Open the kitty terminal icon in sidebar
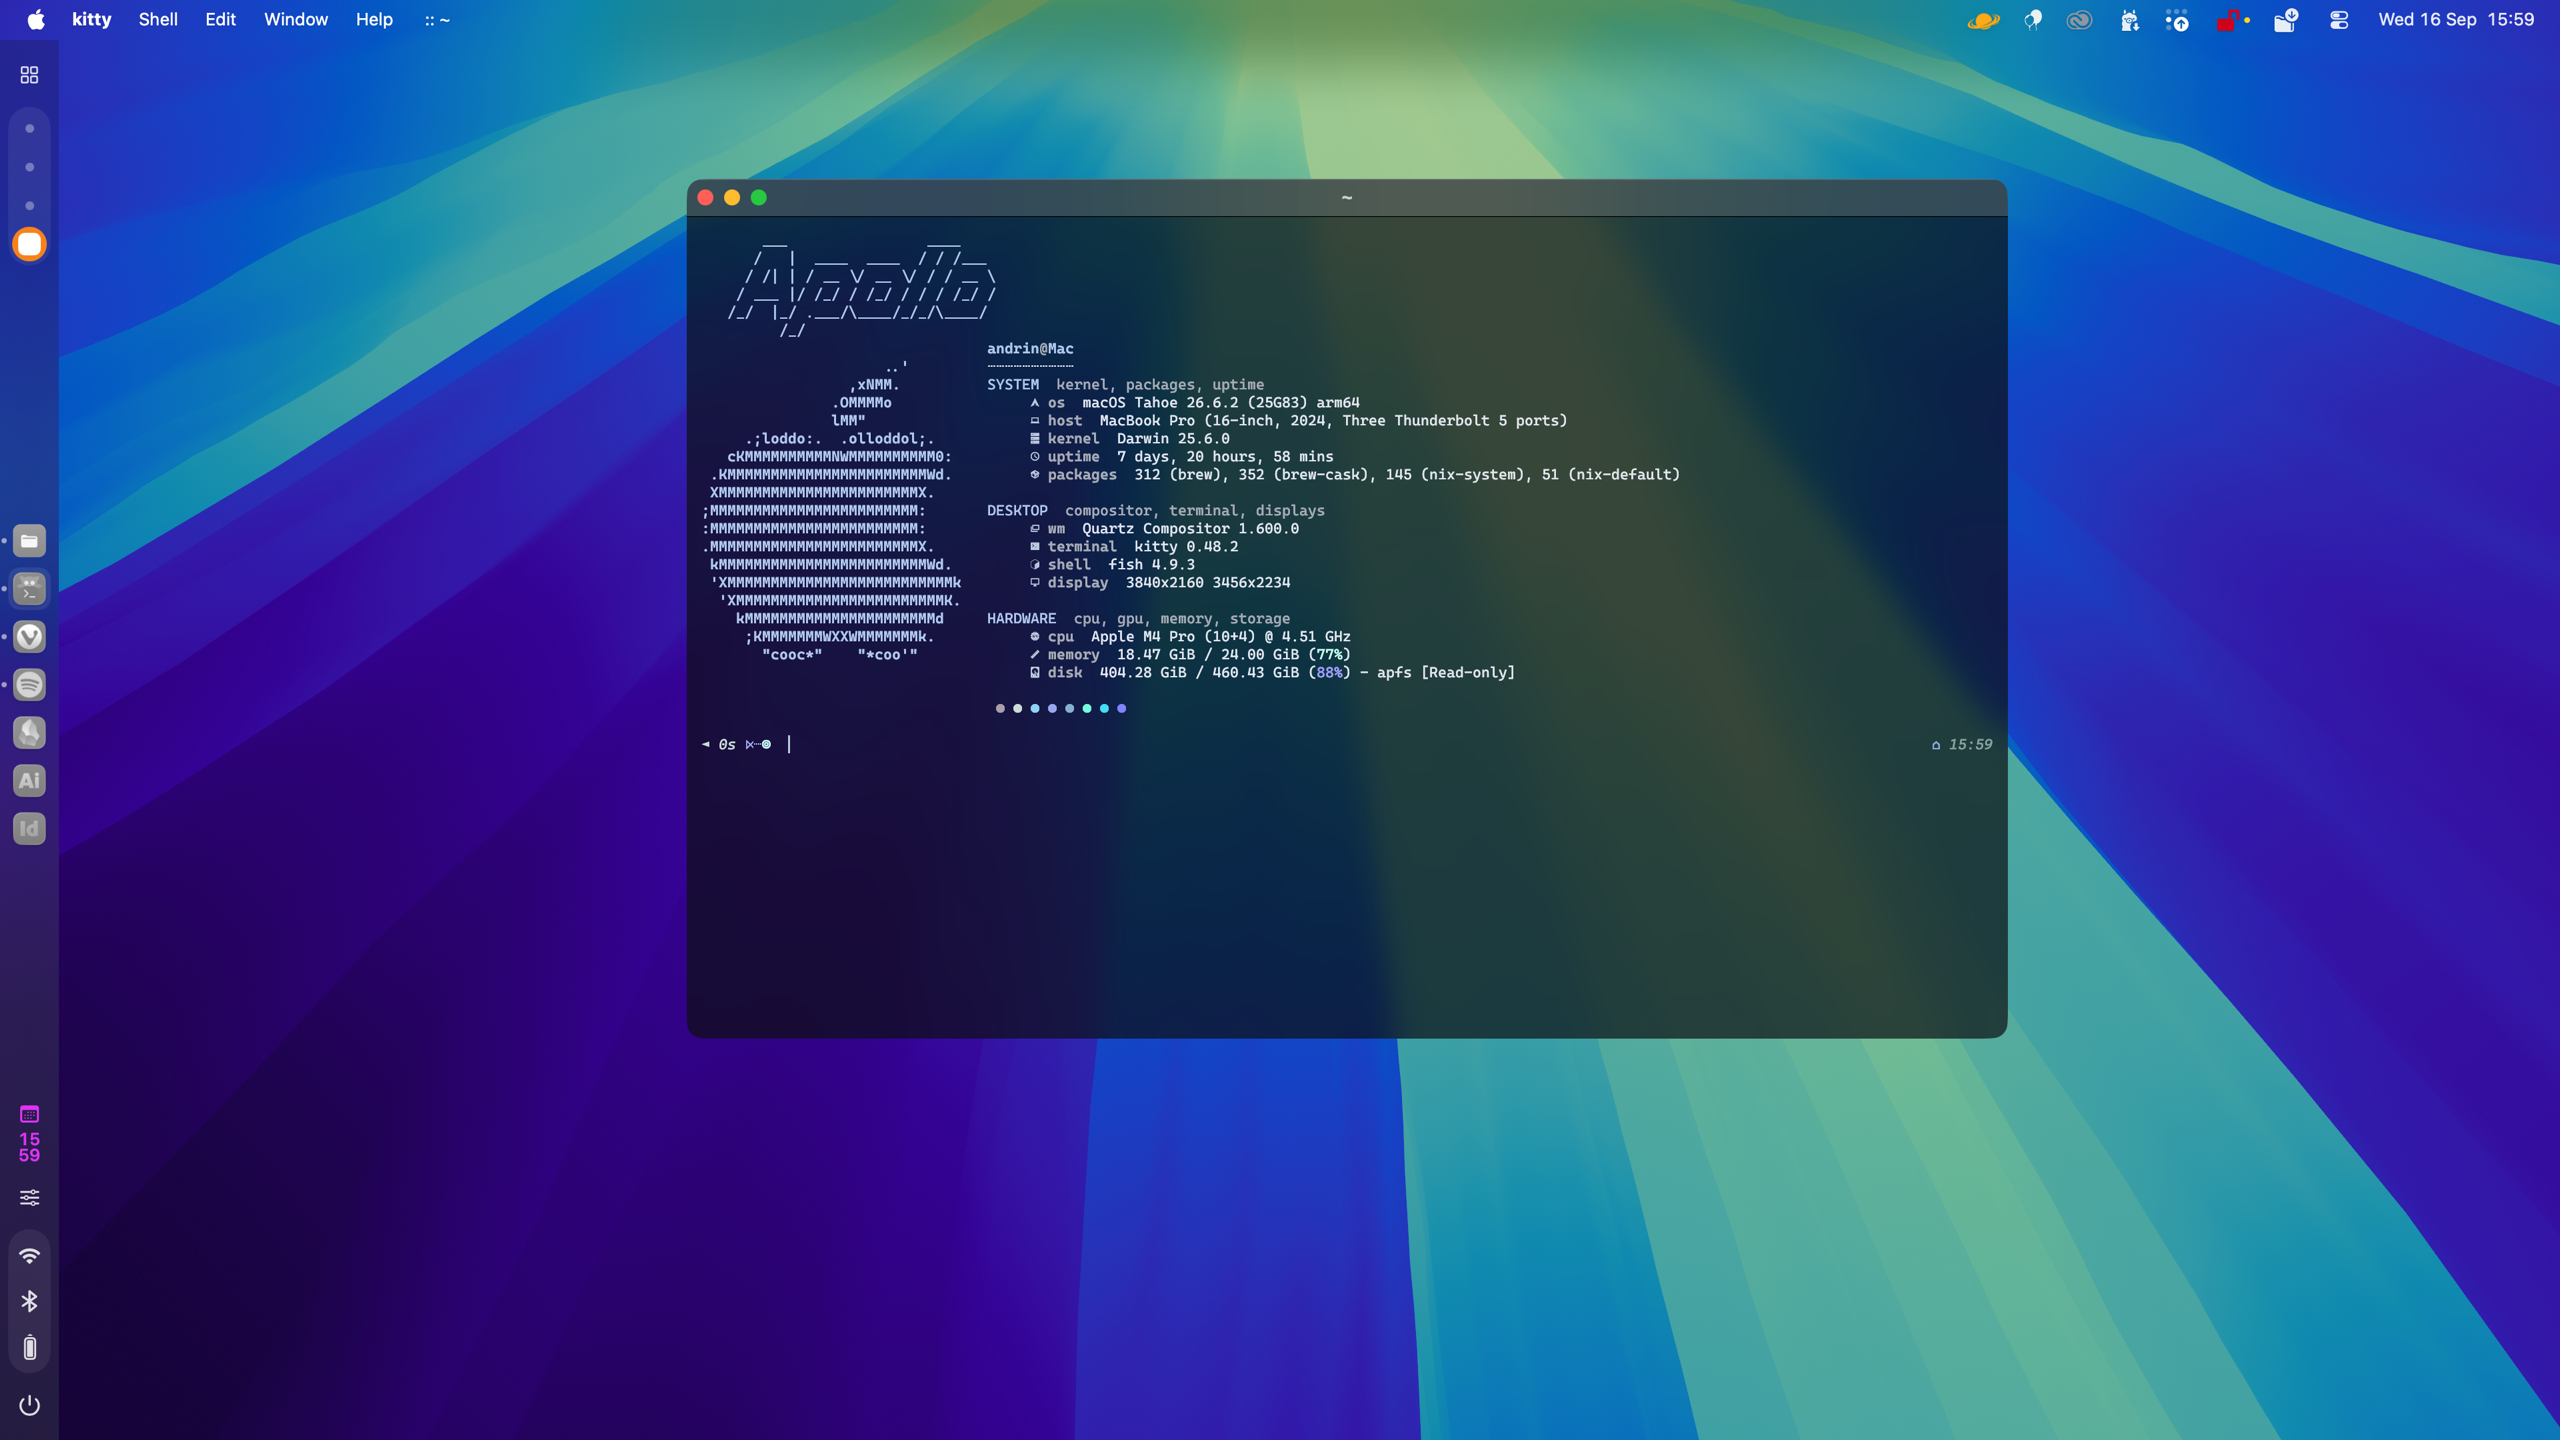Image resolution: width=2560 pixels, height=1440 pixels. (x=30, y=589)
